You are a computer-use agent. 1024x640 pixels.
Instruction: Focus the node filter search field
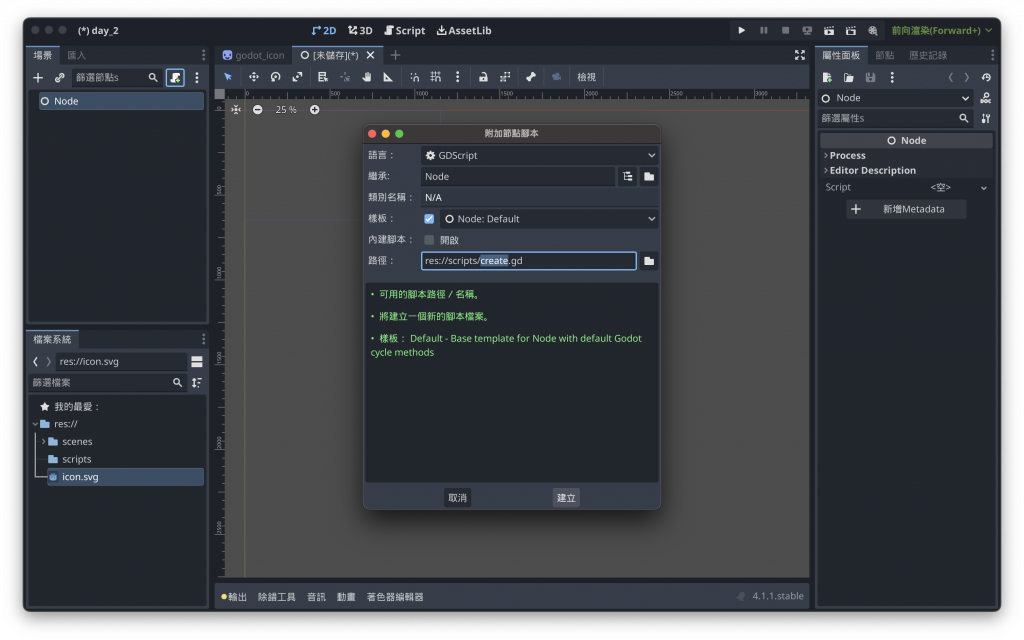point(116,78)
